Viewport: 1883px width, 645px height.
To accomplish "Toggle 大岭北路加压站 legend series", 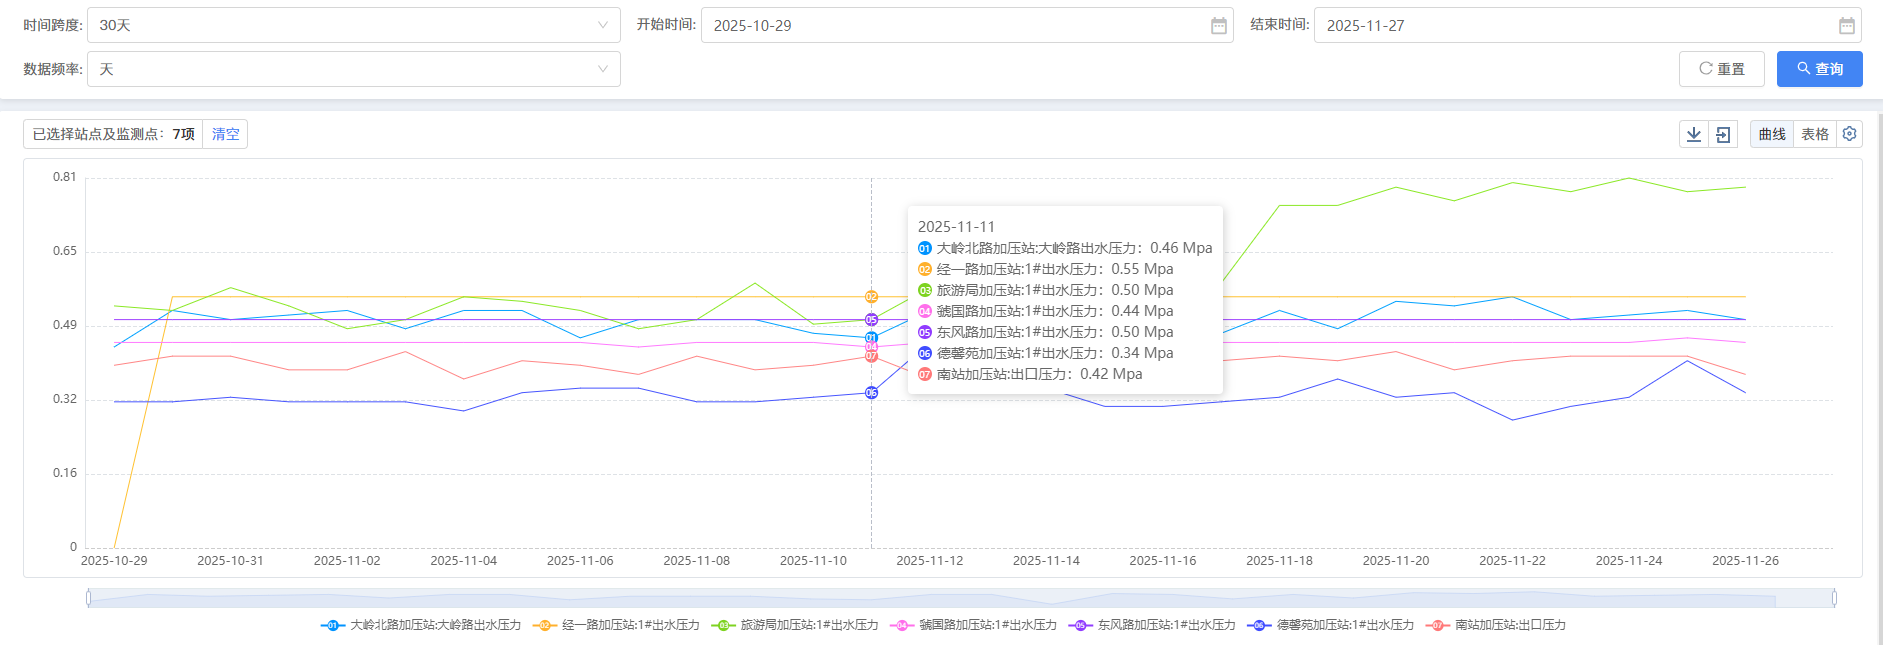I will (421, 625).
